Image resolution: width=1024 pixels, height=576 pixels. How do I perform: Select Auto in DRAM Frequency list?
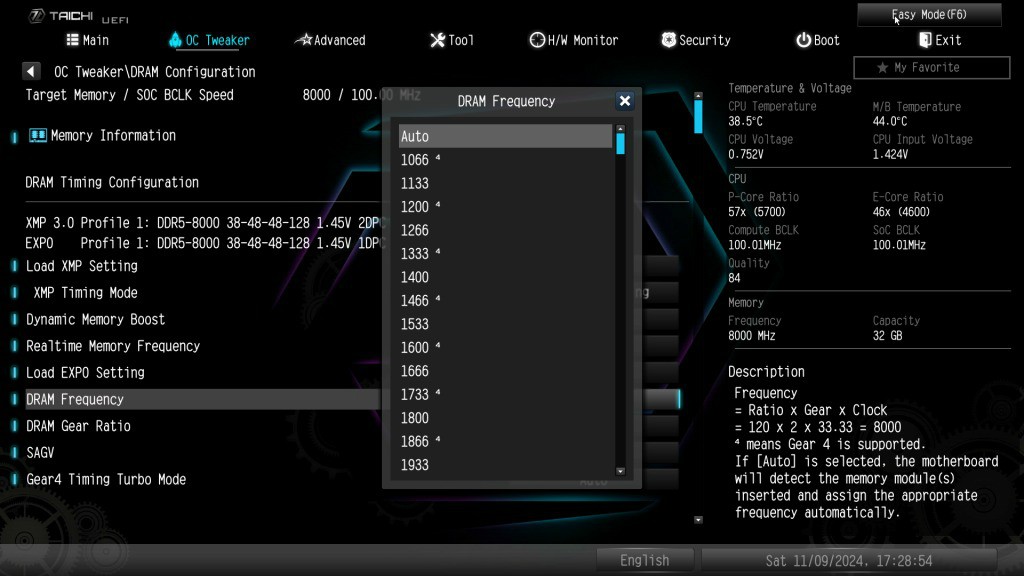point(505,136)
